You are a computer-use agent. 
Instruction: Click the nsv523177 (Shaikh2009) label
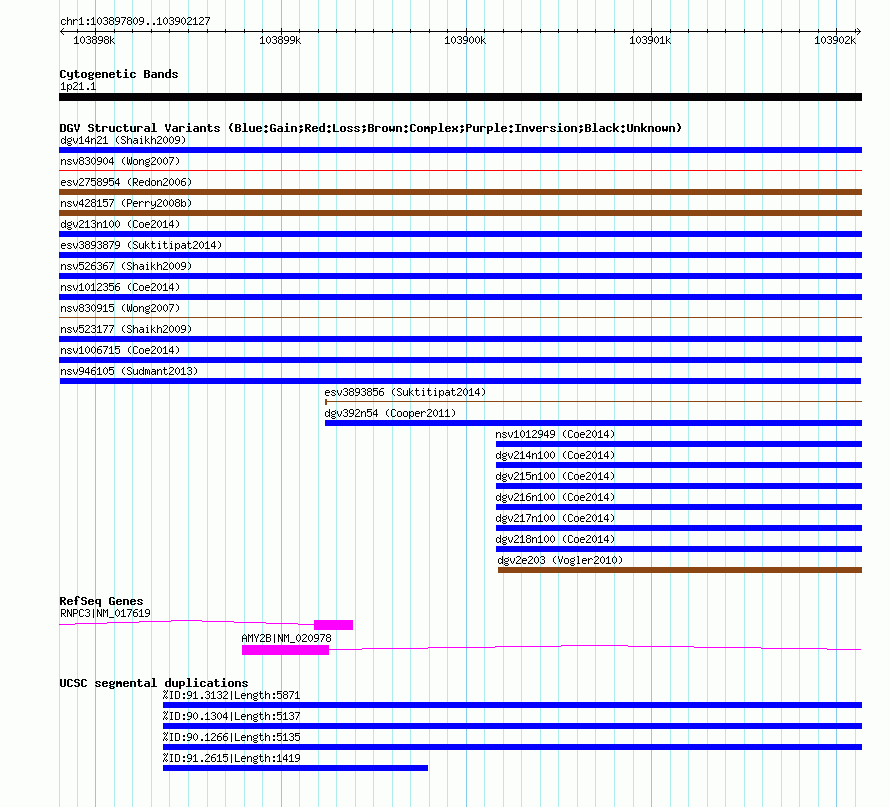[x=126, y=329]
